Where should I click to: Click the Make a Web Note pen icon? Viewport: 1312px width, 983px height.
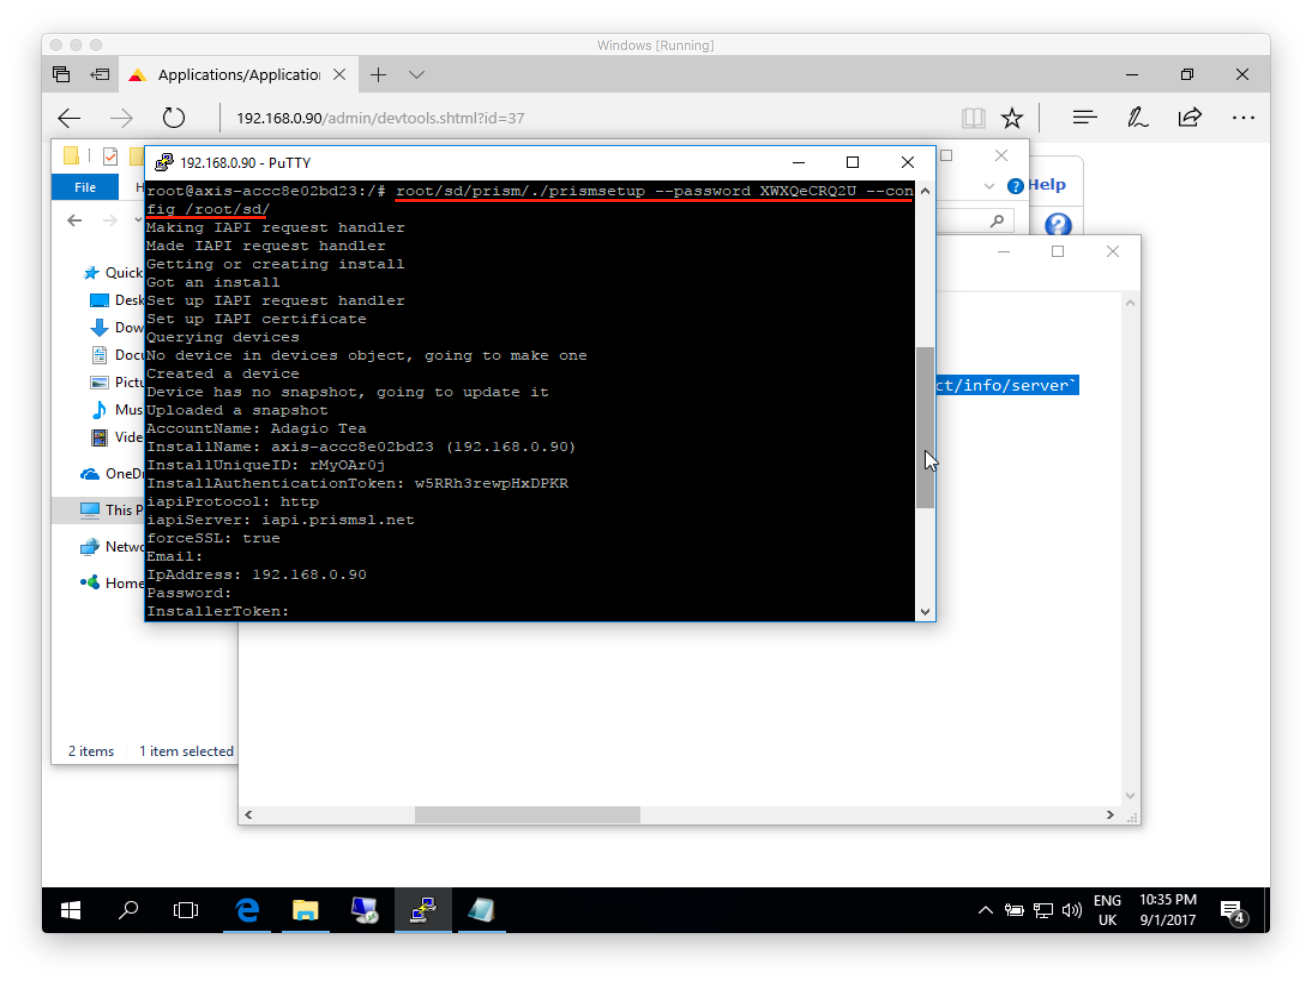coord(1137,118)
